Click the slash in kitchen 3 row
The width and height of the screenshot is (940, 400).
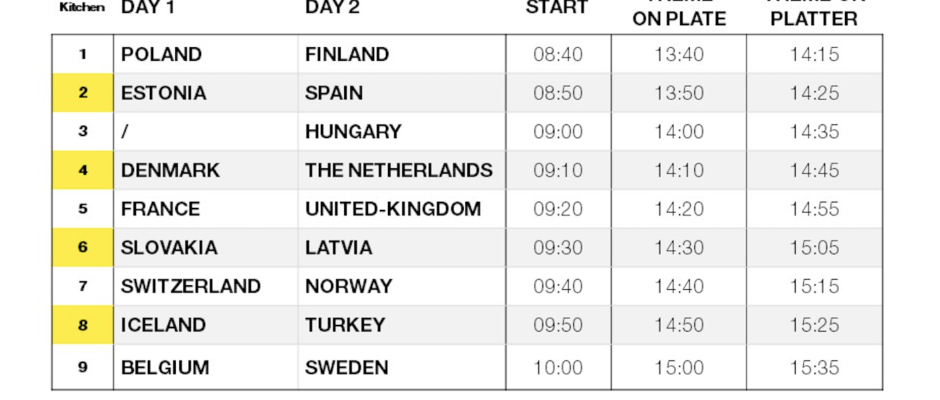click(124, 131)
